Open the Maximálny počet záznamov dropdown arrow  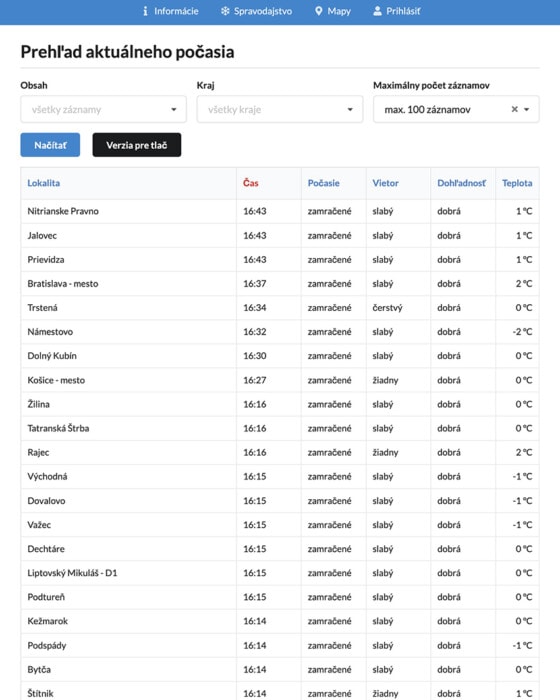527,109
